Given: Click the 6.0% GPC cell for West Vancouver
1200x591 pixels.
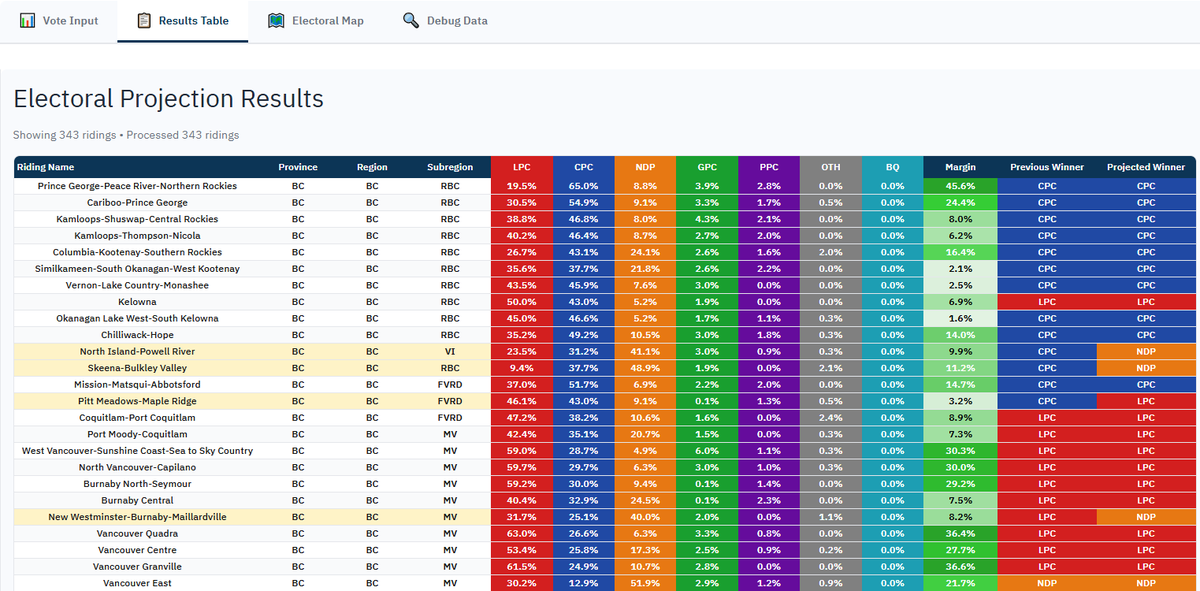Looking at the screenshot, I should [x=707, y=450].
